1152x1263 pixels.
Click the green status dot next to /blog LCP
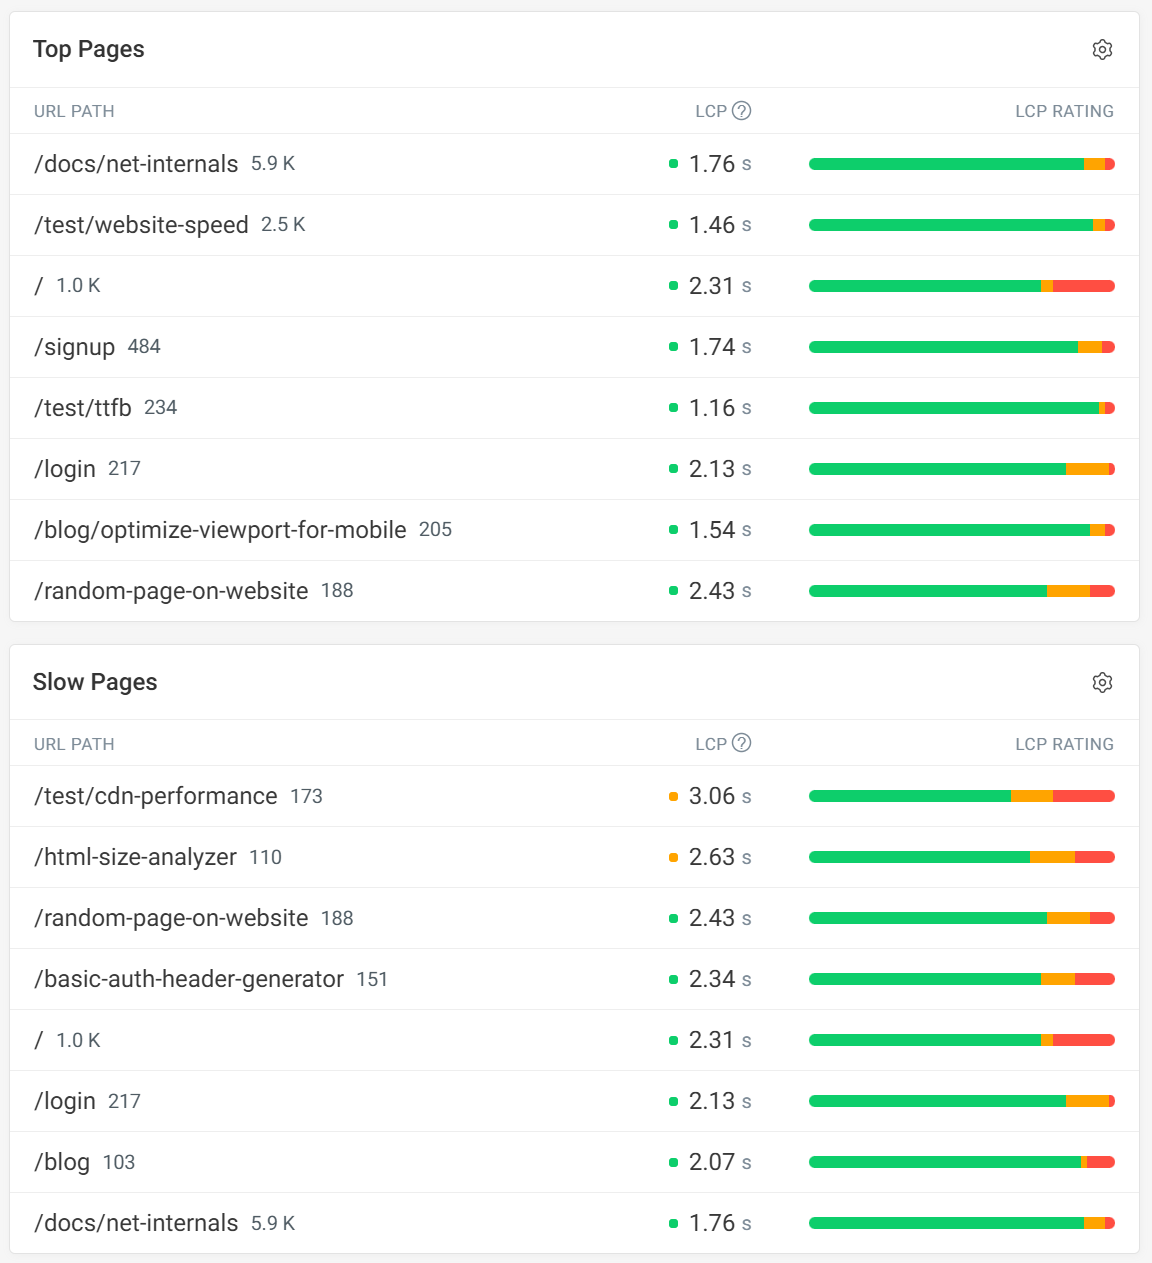click(674, 1161)
